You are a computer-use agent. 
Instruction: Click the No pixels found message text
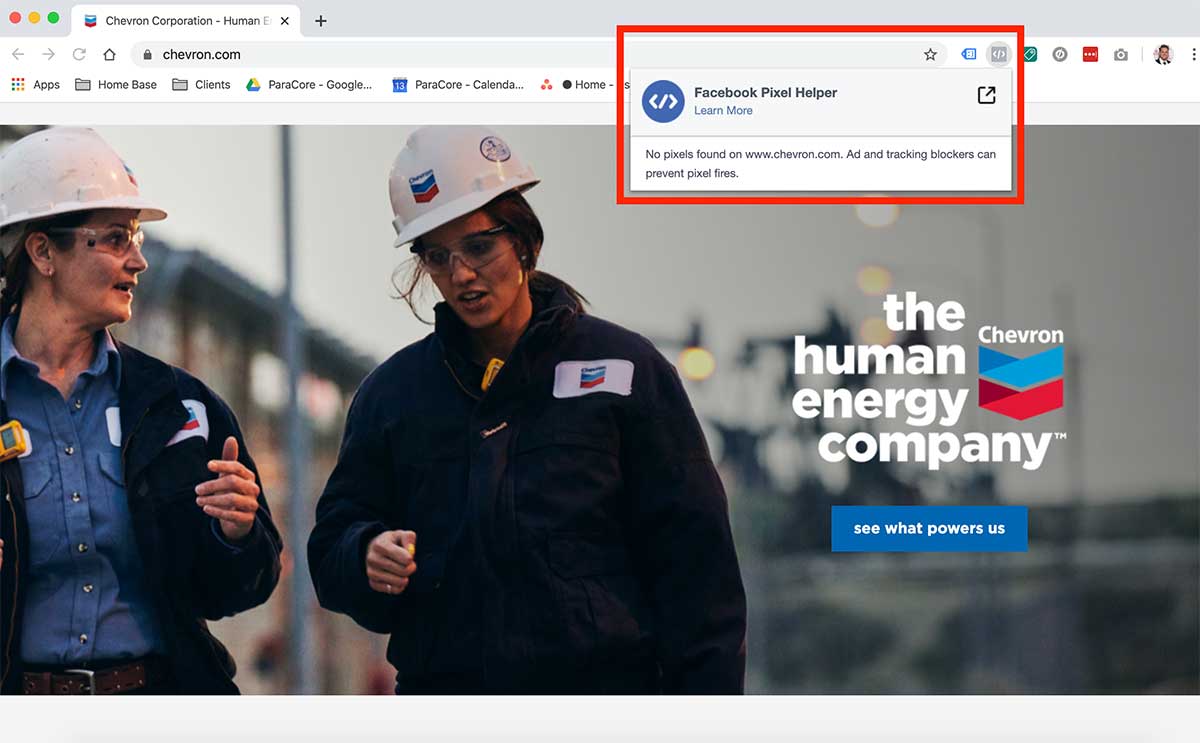coord(820,164)
